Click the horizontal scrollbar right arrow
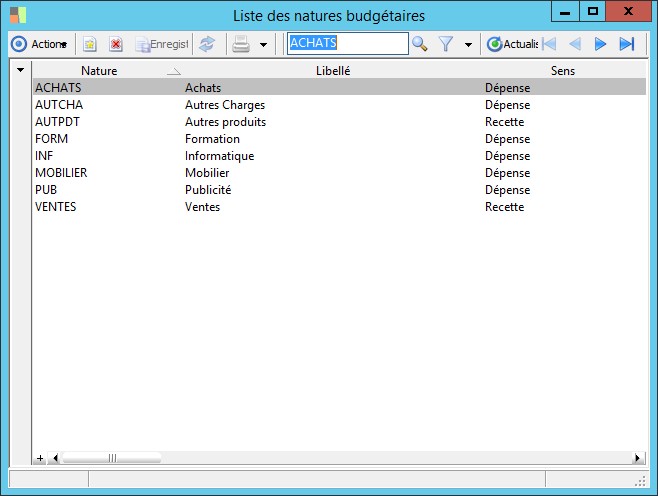This screenshot has width=658, height=496. tap(637, 458)
